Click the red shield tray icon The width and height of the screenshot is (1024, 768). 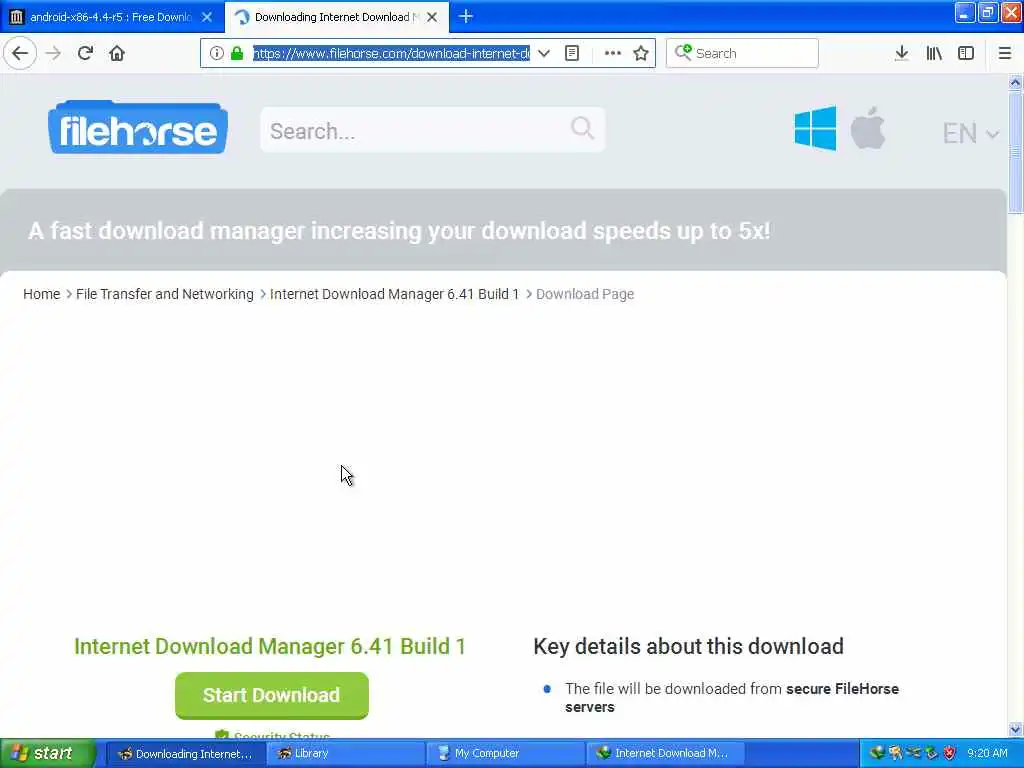click(x=950, y=754)
